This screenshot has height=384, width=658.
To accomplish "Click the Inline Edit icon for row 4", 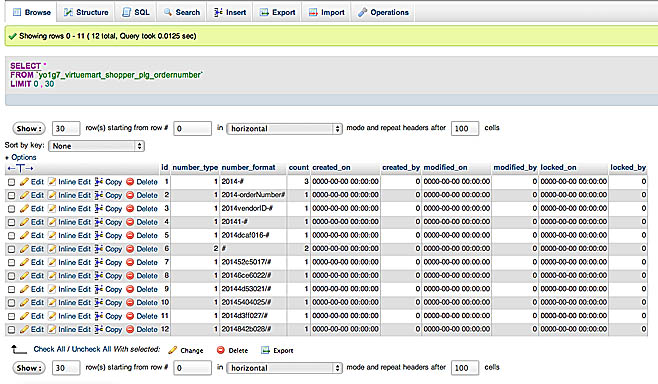I will click(52, 222).
